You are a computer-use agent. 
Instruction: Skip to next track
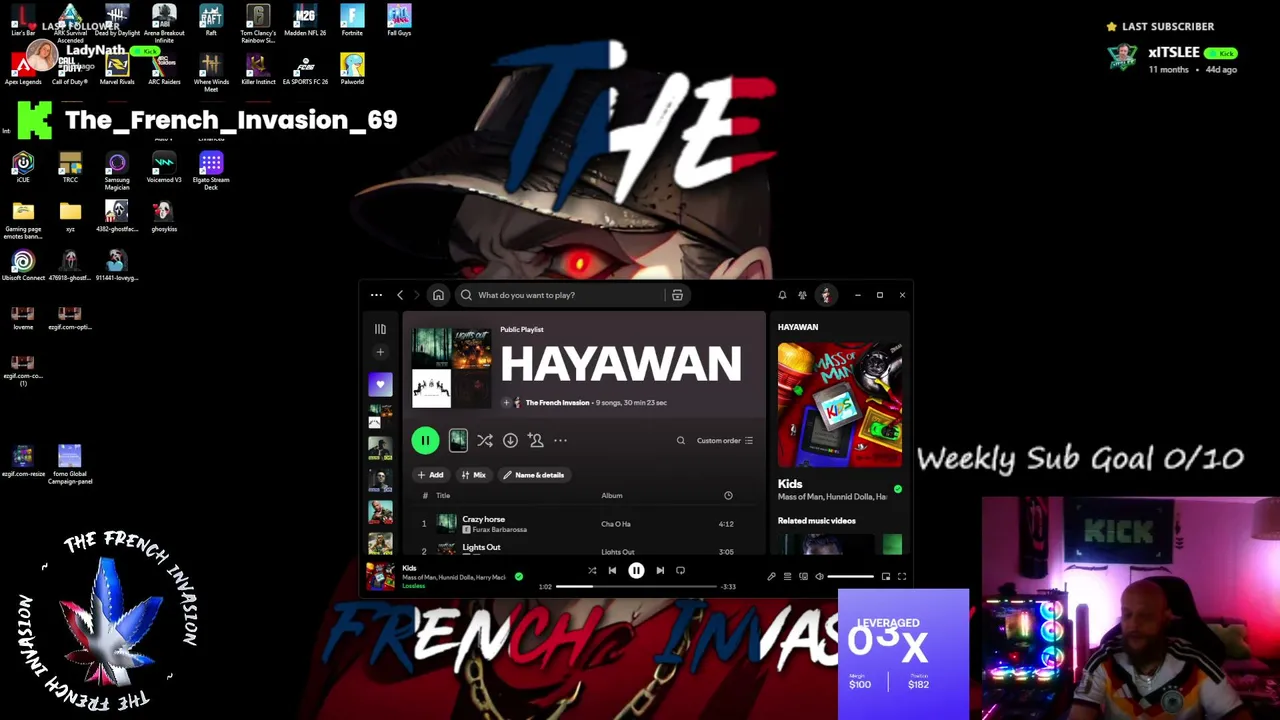point(660,570)
